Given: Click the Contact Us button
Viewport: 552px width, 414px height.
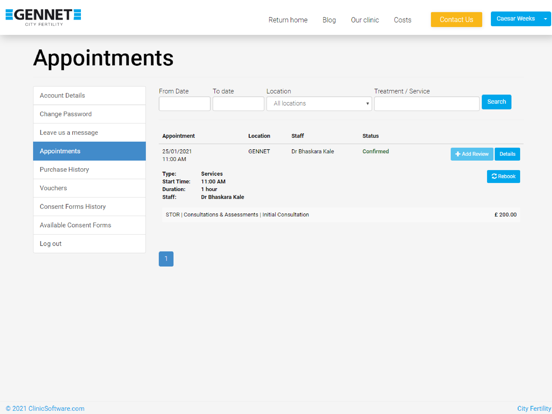Looking at the screenshot, I should pos(456,20).
